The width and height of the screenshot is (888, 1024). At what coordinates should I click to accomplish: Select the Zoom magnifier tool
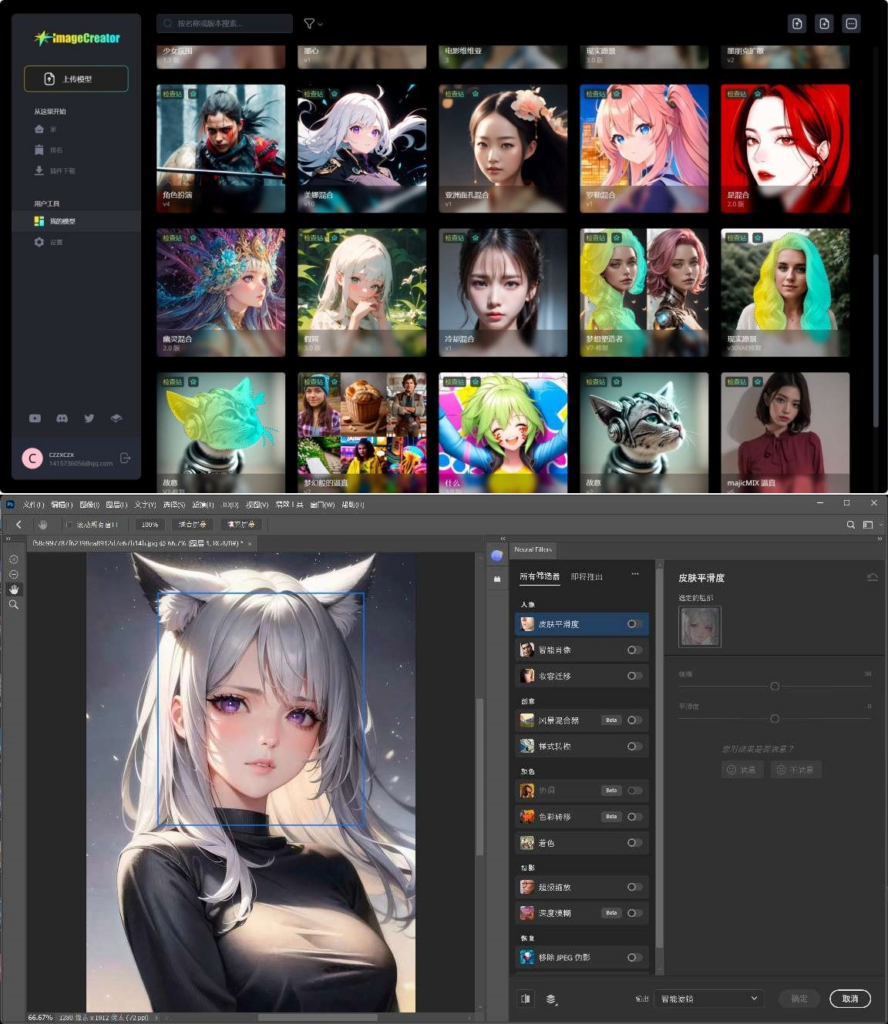[x=14, y=605]
